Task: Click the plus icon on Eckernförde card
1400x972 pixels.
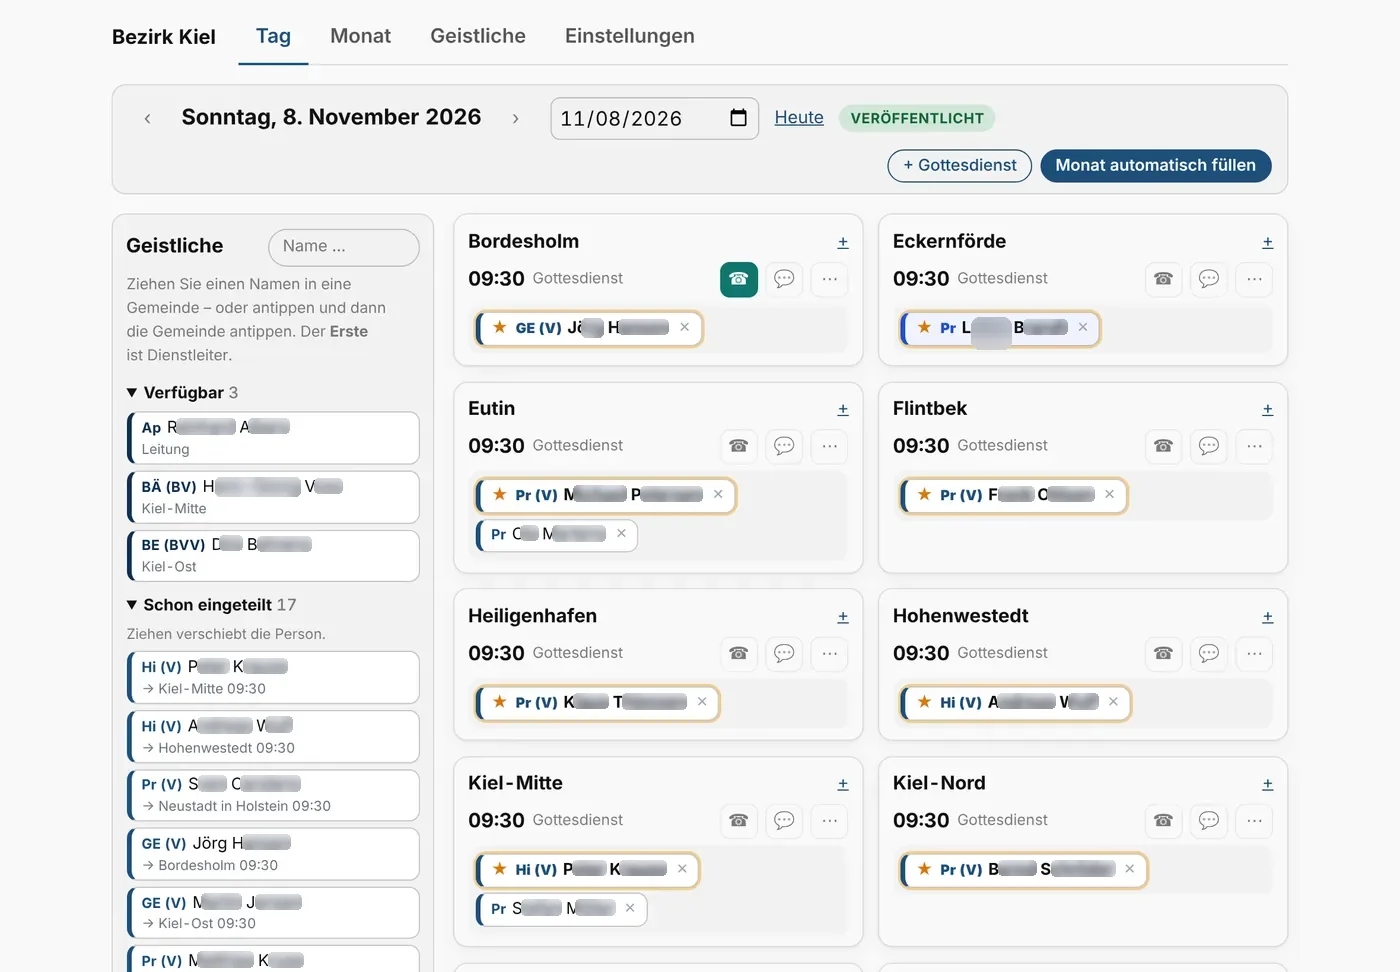Action: (1268, 243)
